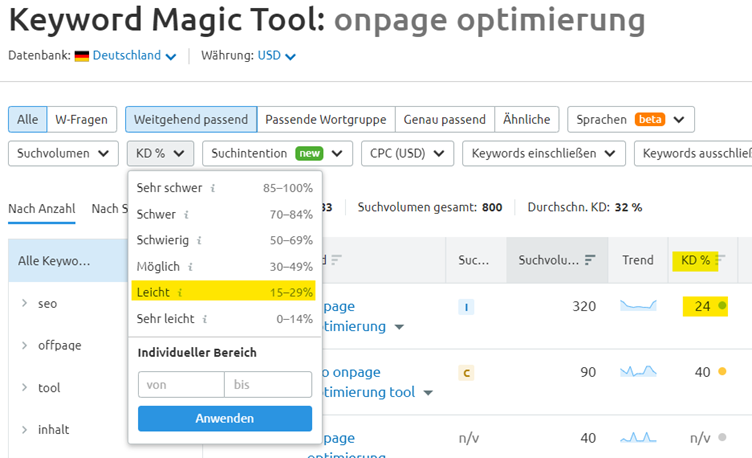The image size is (752, 458).
Task: Sort by the Suchvolumen column icon
Action: click(590, 260)
